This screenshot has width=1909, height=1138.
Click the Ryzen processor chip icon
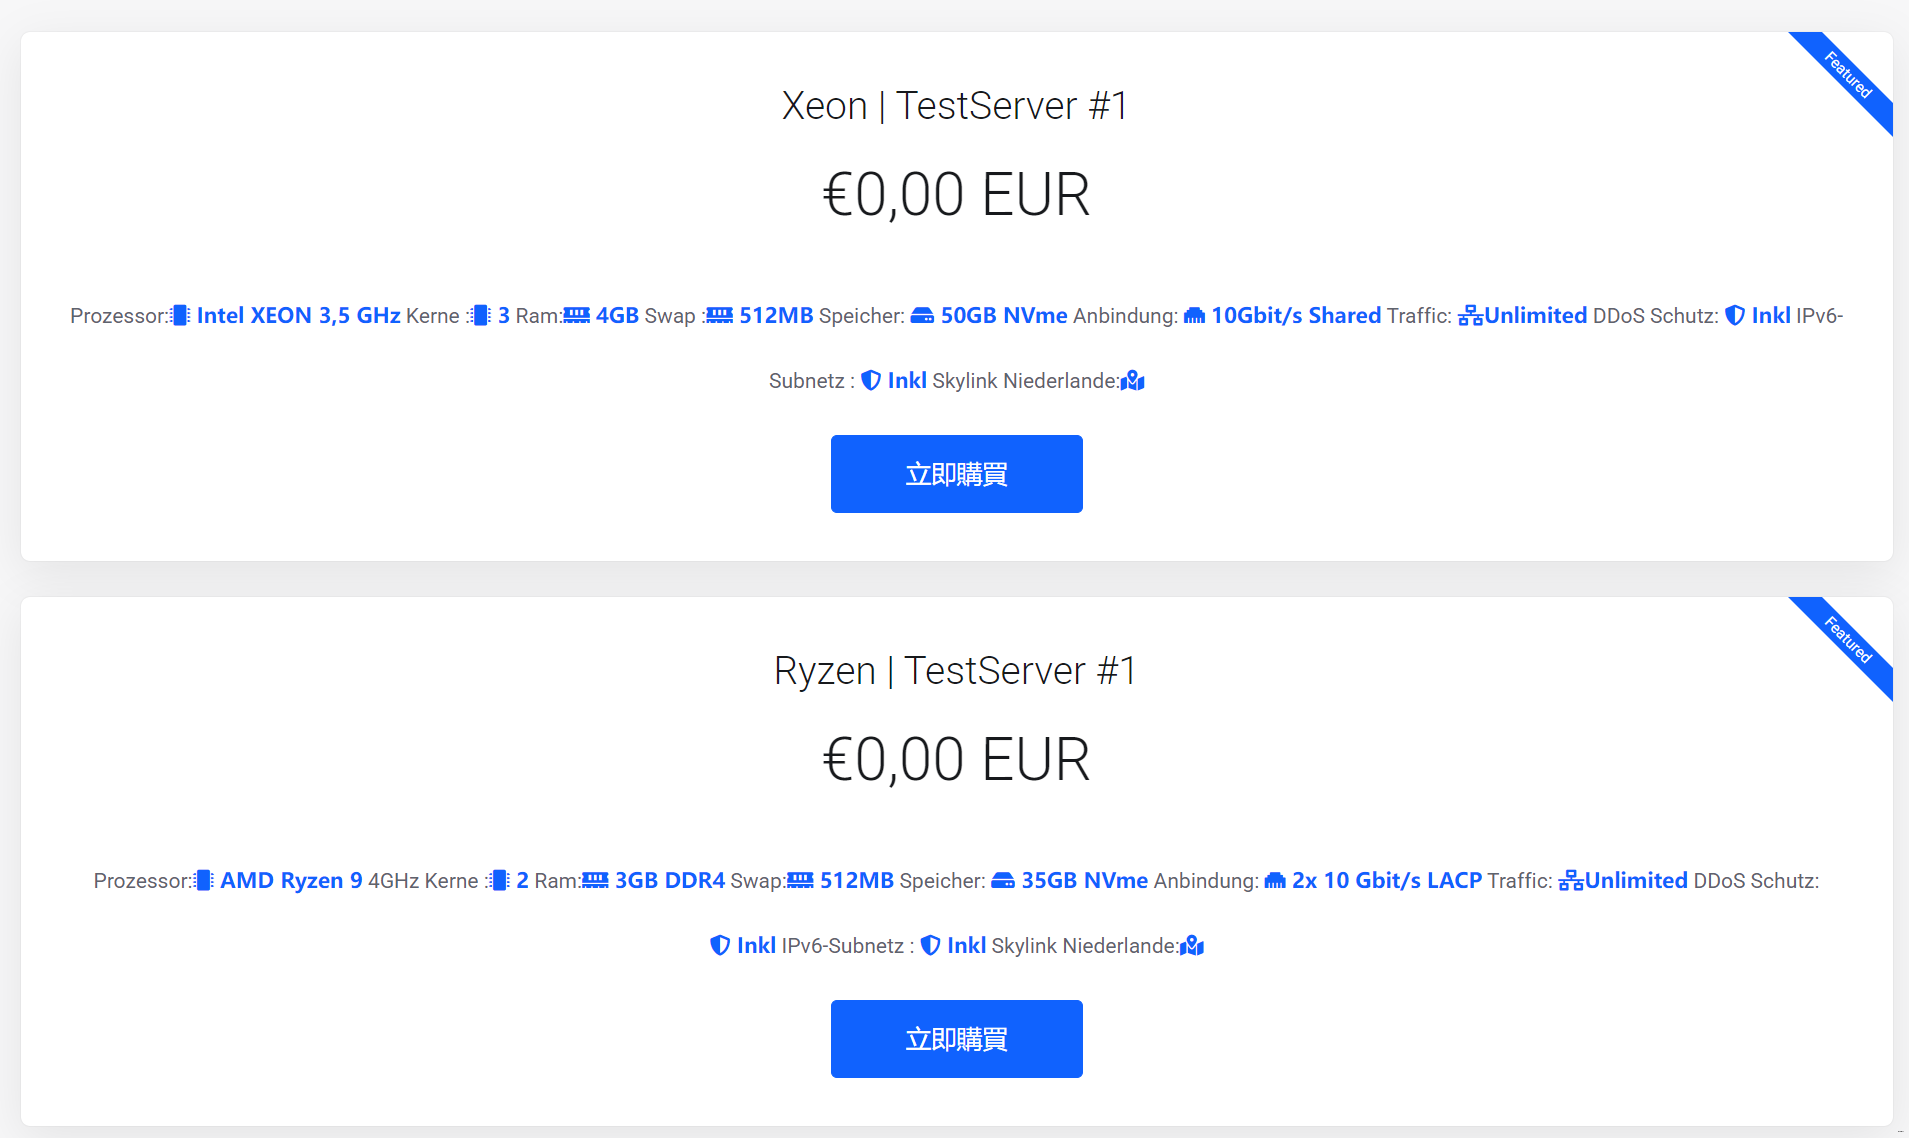click(x=204, y=881)
